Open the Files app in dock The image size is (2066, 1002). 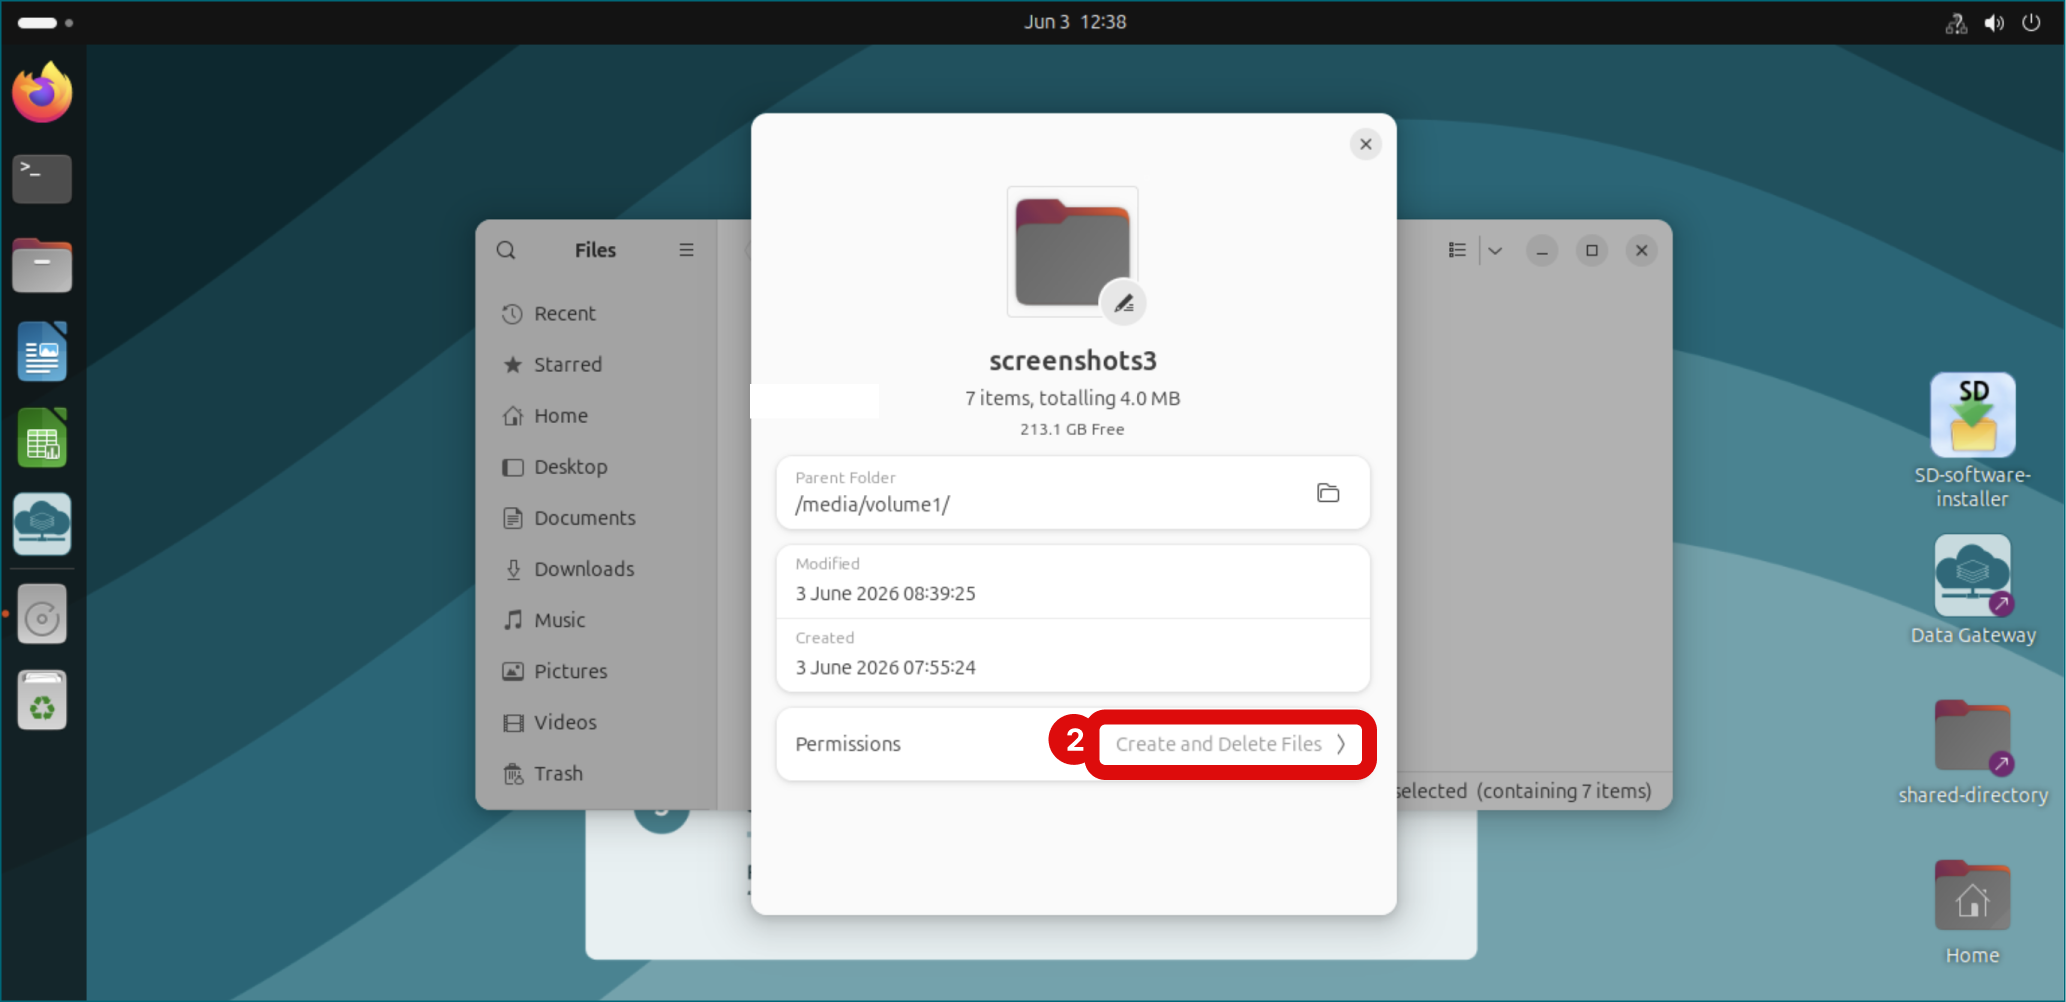point(42,266)
